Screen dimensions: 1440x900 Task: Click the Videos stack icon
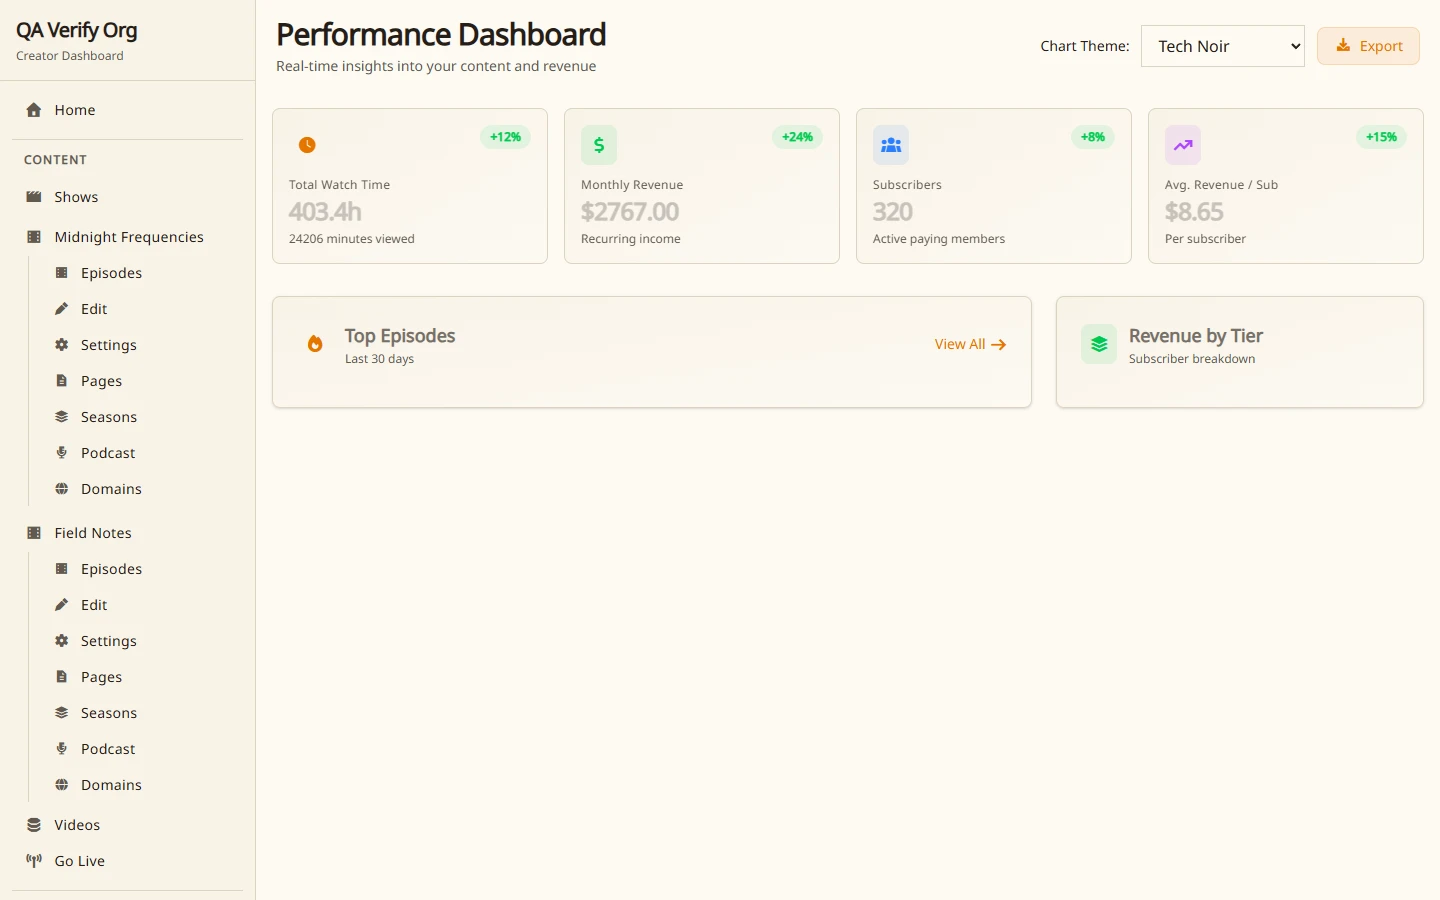point(34,825)
